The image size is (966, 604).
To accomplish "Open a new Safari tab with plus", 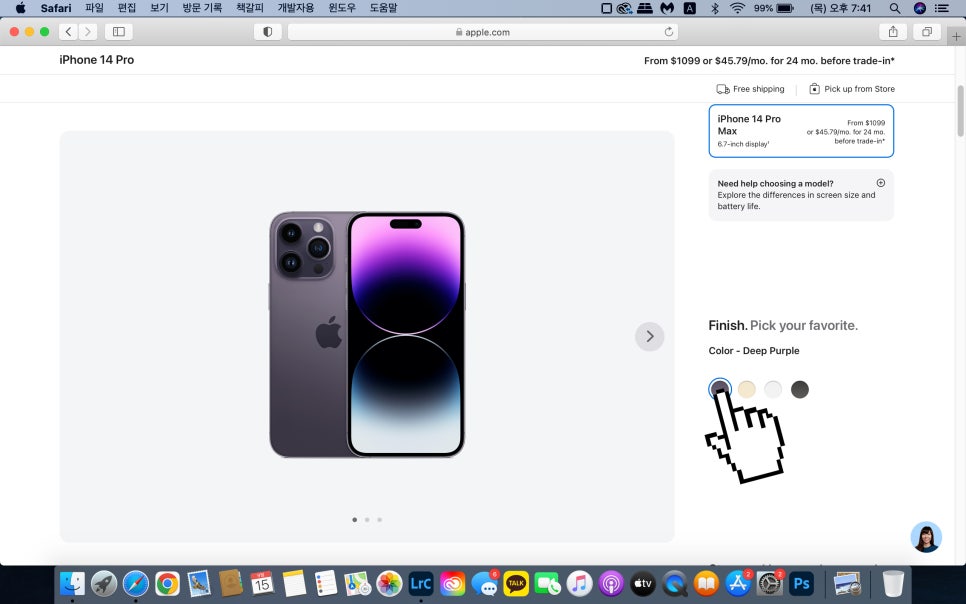I will (956, 36).
